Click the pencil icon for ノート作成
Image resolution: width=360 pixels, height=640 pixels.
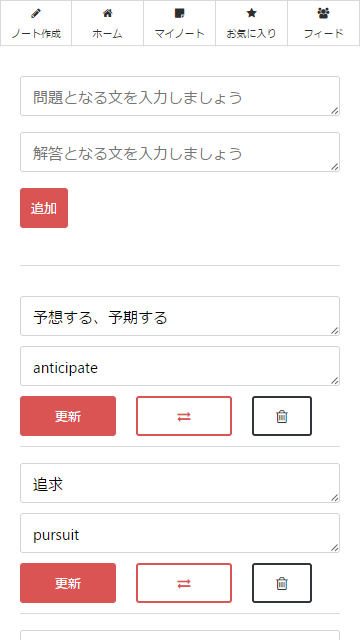pyautogui.click(x=36, y=13)
